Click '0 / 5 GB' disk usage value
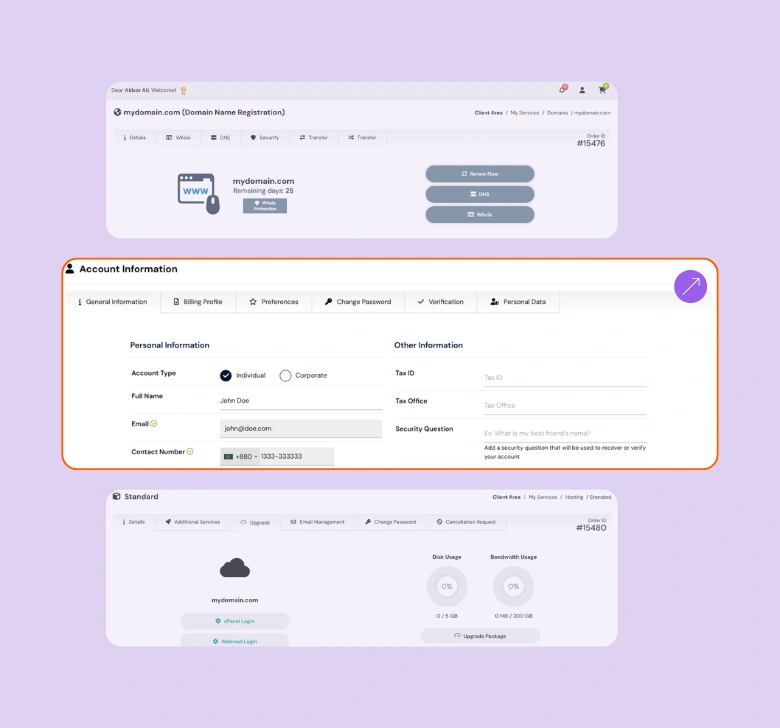 pos(447,616)
